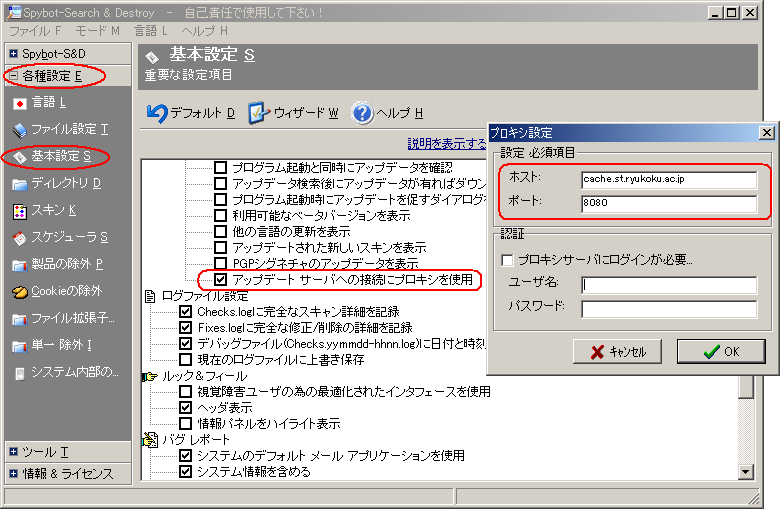Screen dimensions: 781x509
Task: Click the 製品の除外 folder icon
Action: pyautogui.click(x=19, y=265)
